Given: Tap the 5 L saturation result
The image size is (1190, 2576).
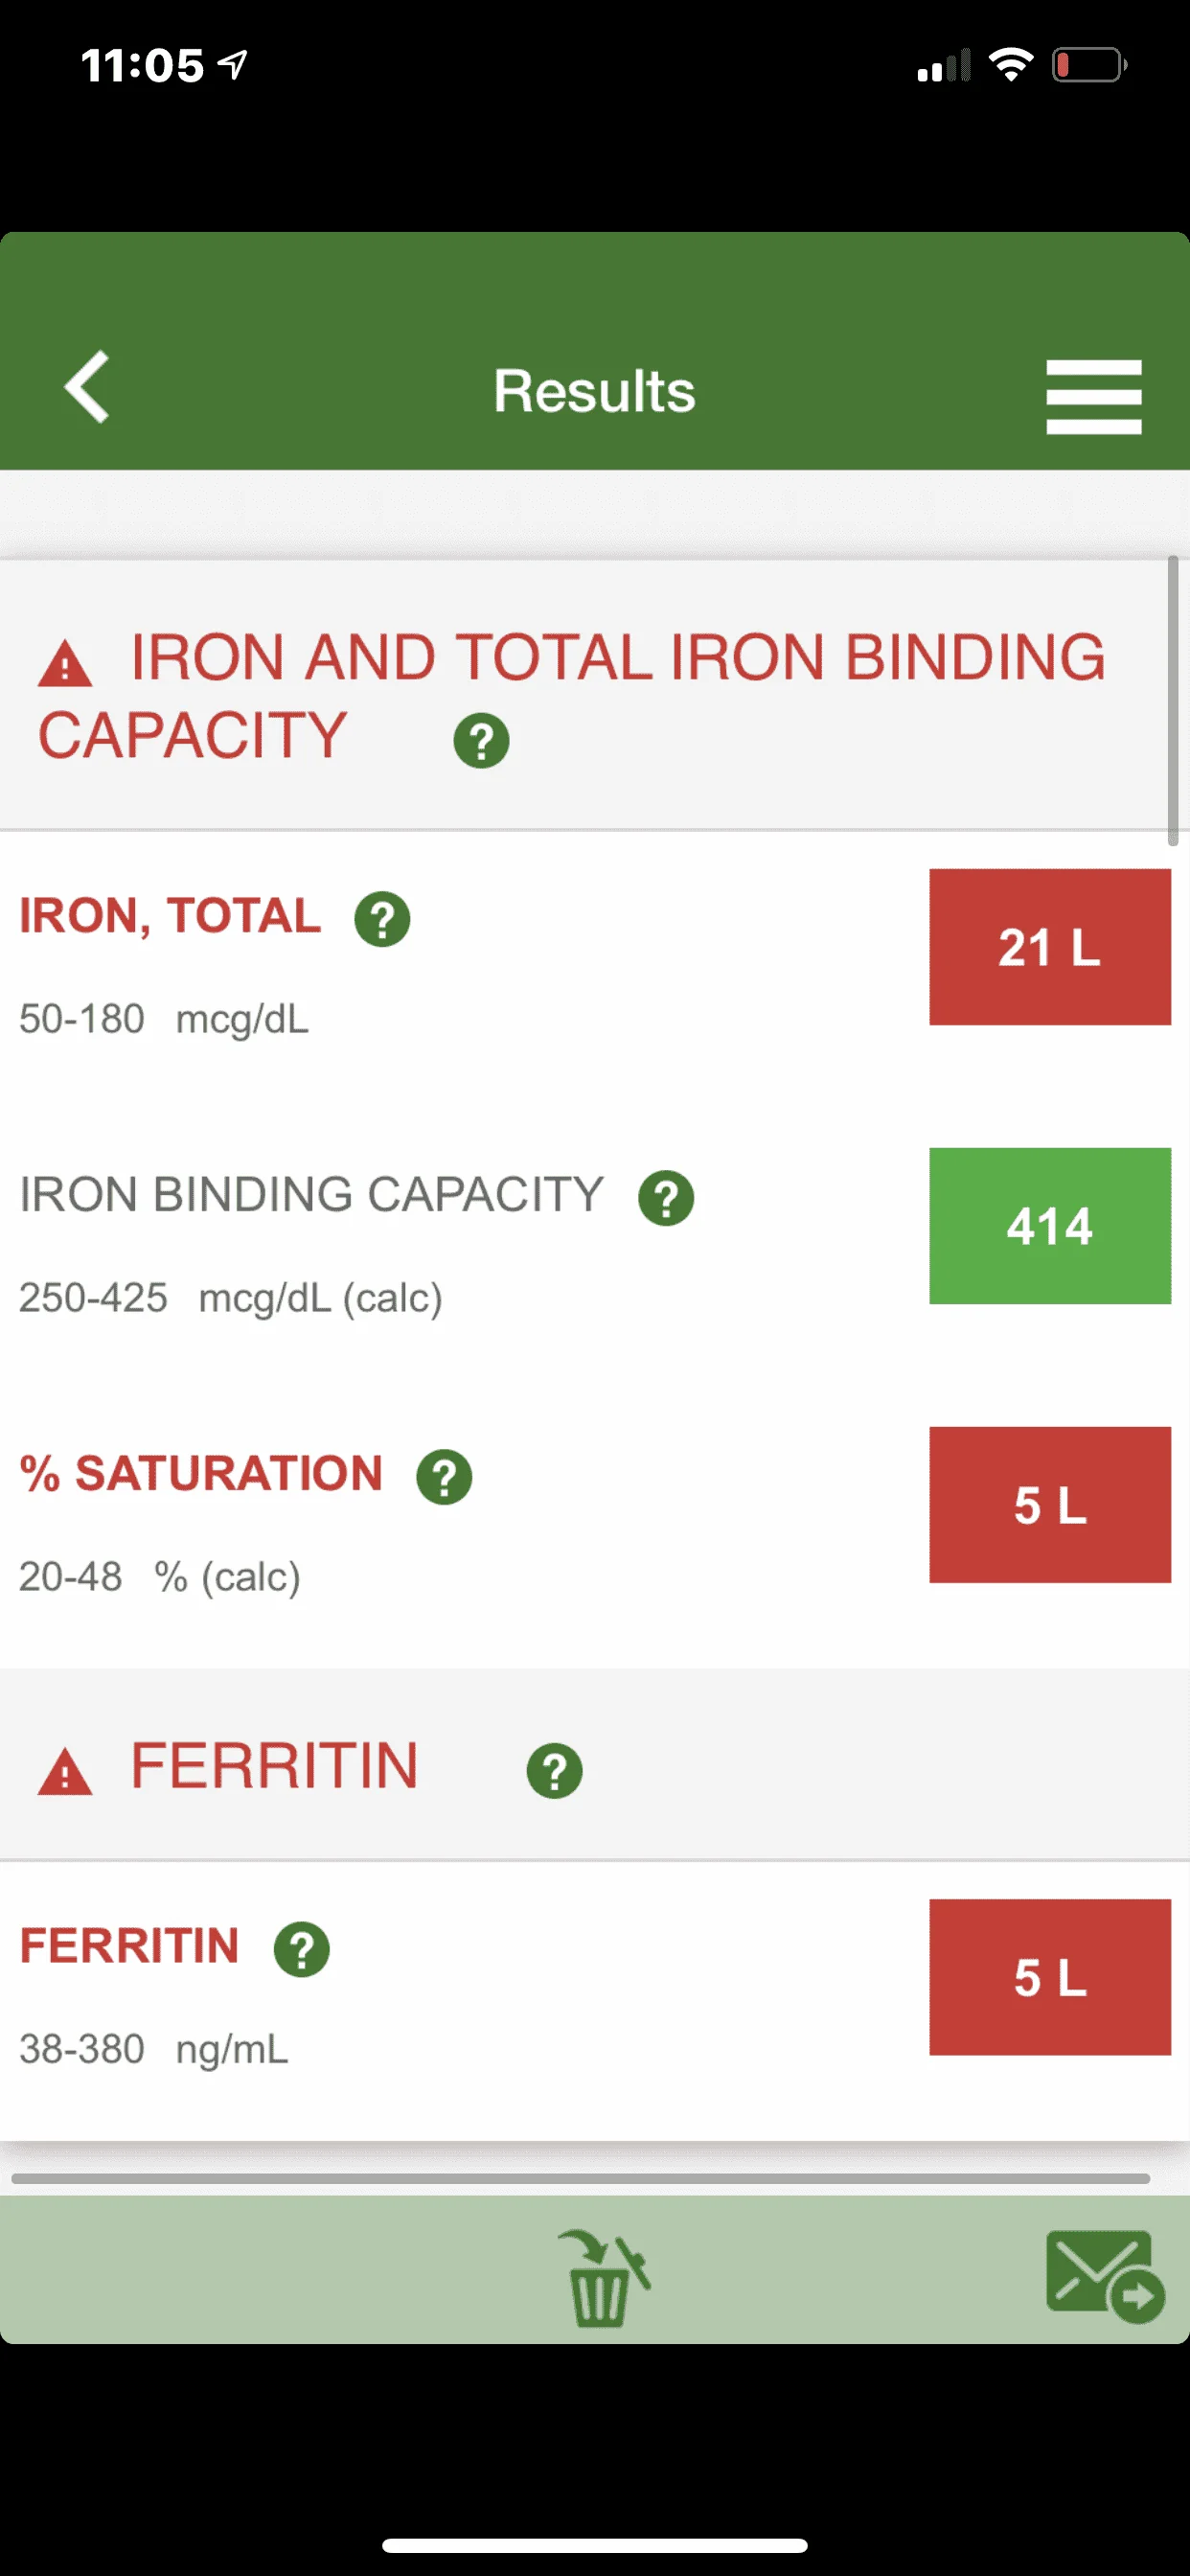Looking at the screenshot, I should 1050,1505.
